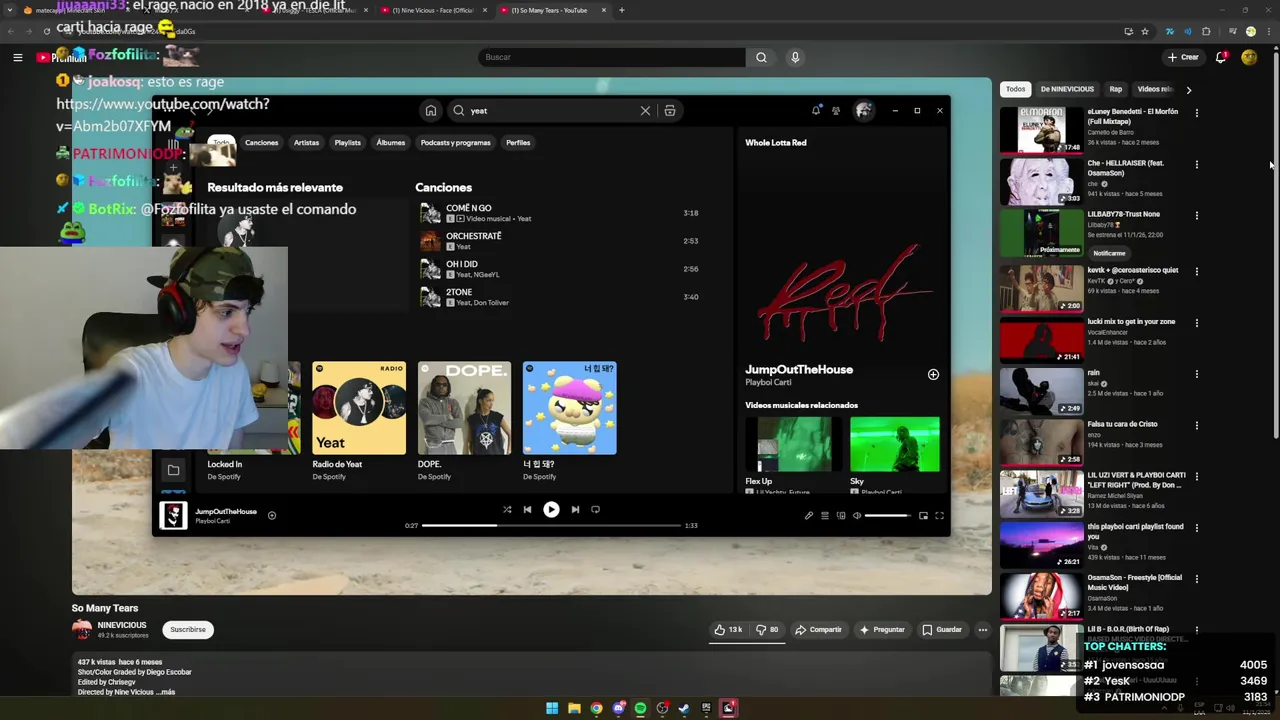Click the Guardar save button
This screenshot has width=1280, height=720.
tap(942, 630)
